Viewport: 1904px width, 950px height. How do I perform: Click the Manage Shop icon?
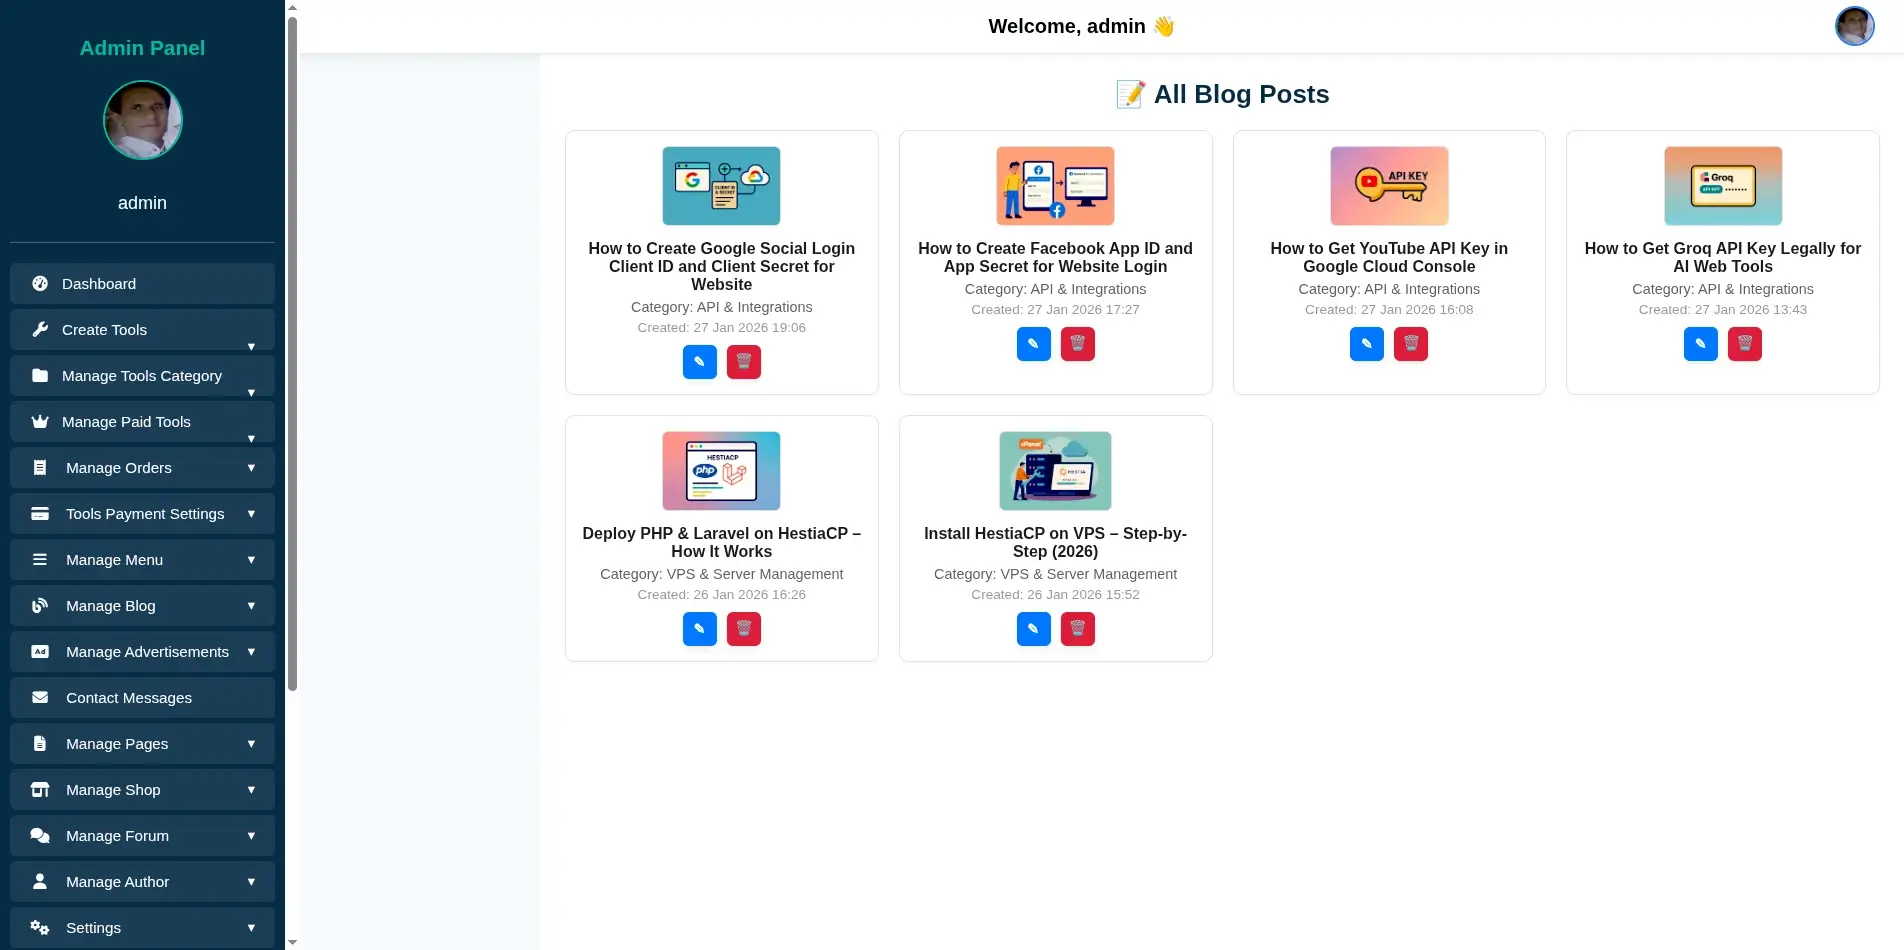(40, 789)
